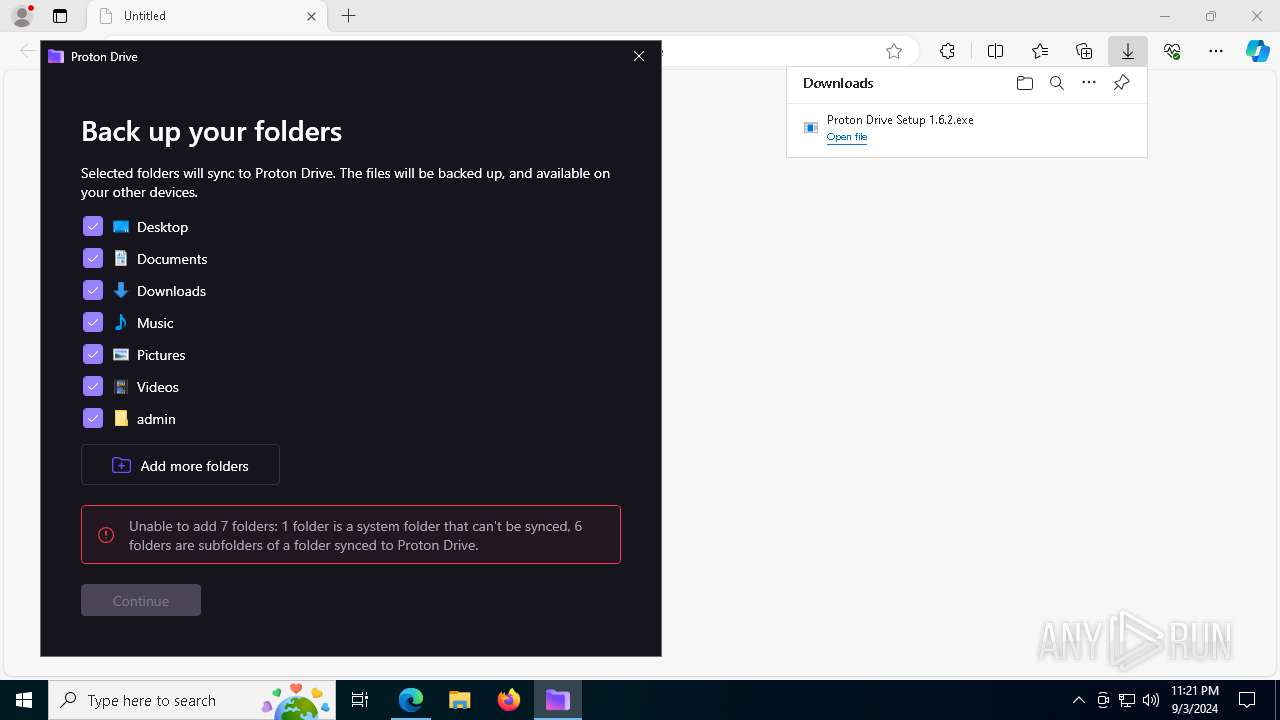Viewport: 1280px width, 720px height.
Task: Click the Videos film folder icon
Action: click(x=121, y=386)
